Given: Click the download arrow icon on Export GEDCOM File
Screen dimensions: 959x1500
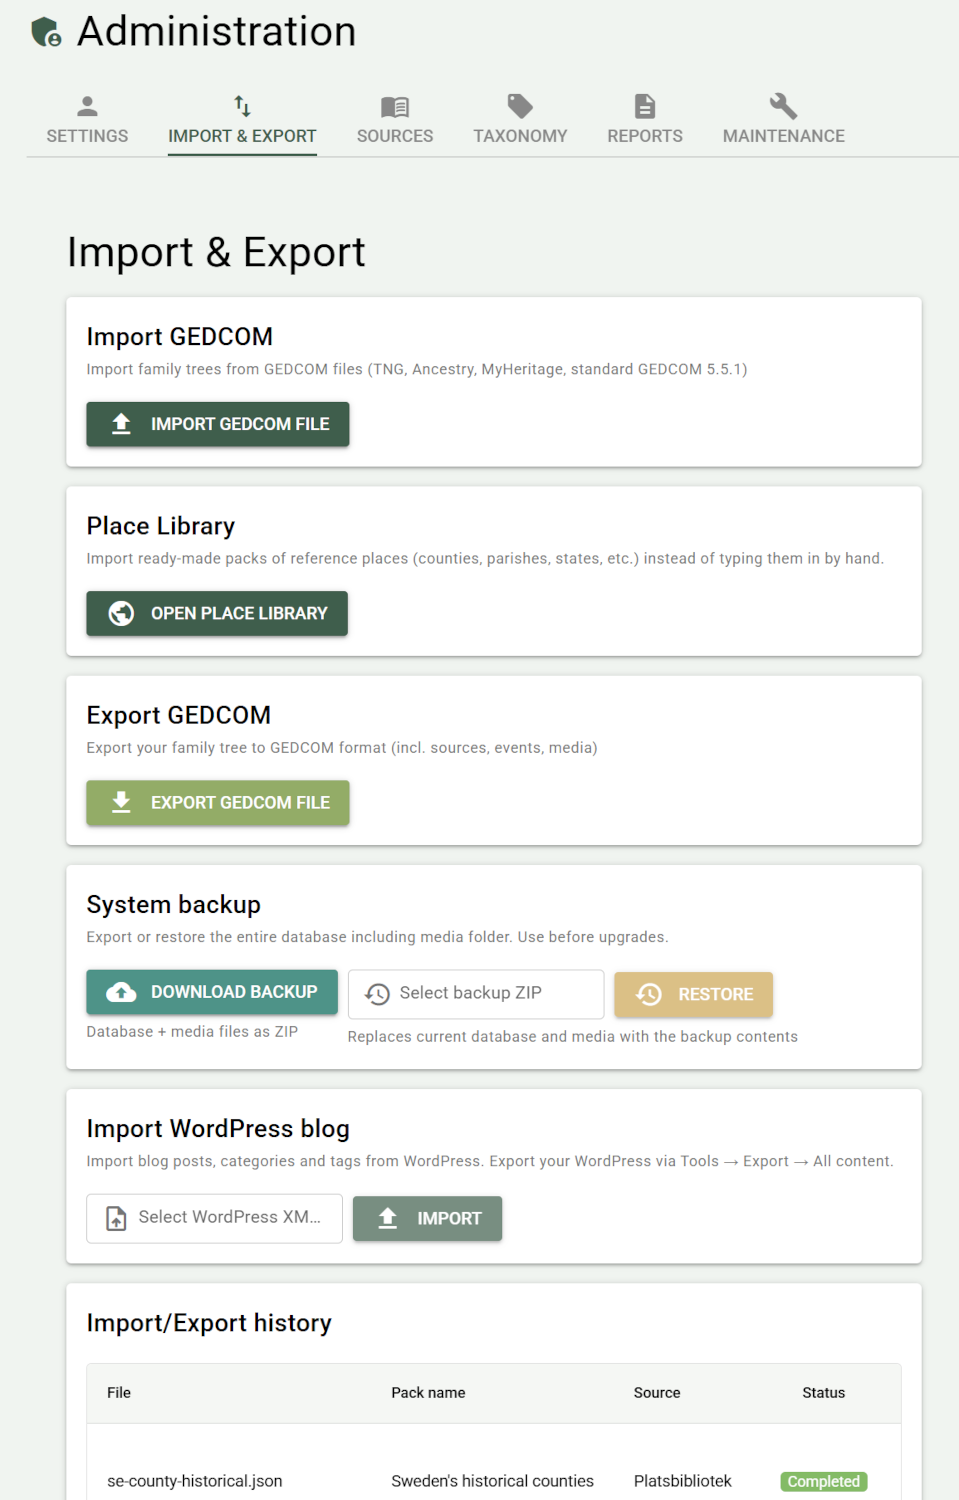Looking at the screenshot, I should 121,802.
